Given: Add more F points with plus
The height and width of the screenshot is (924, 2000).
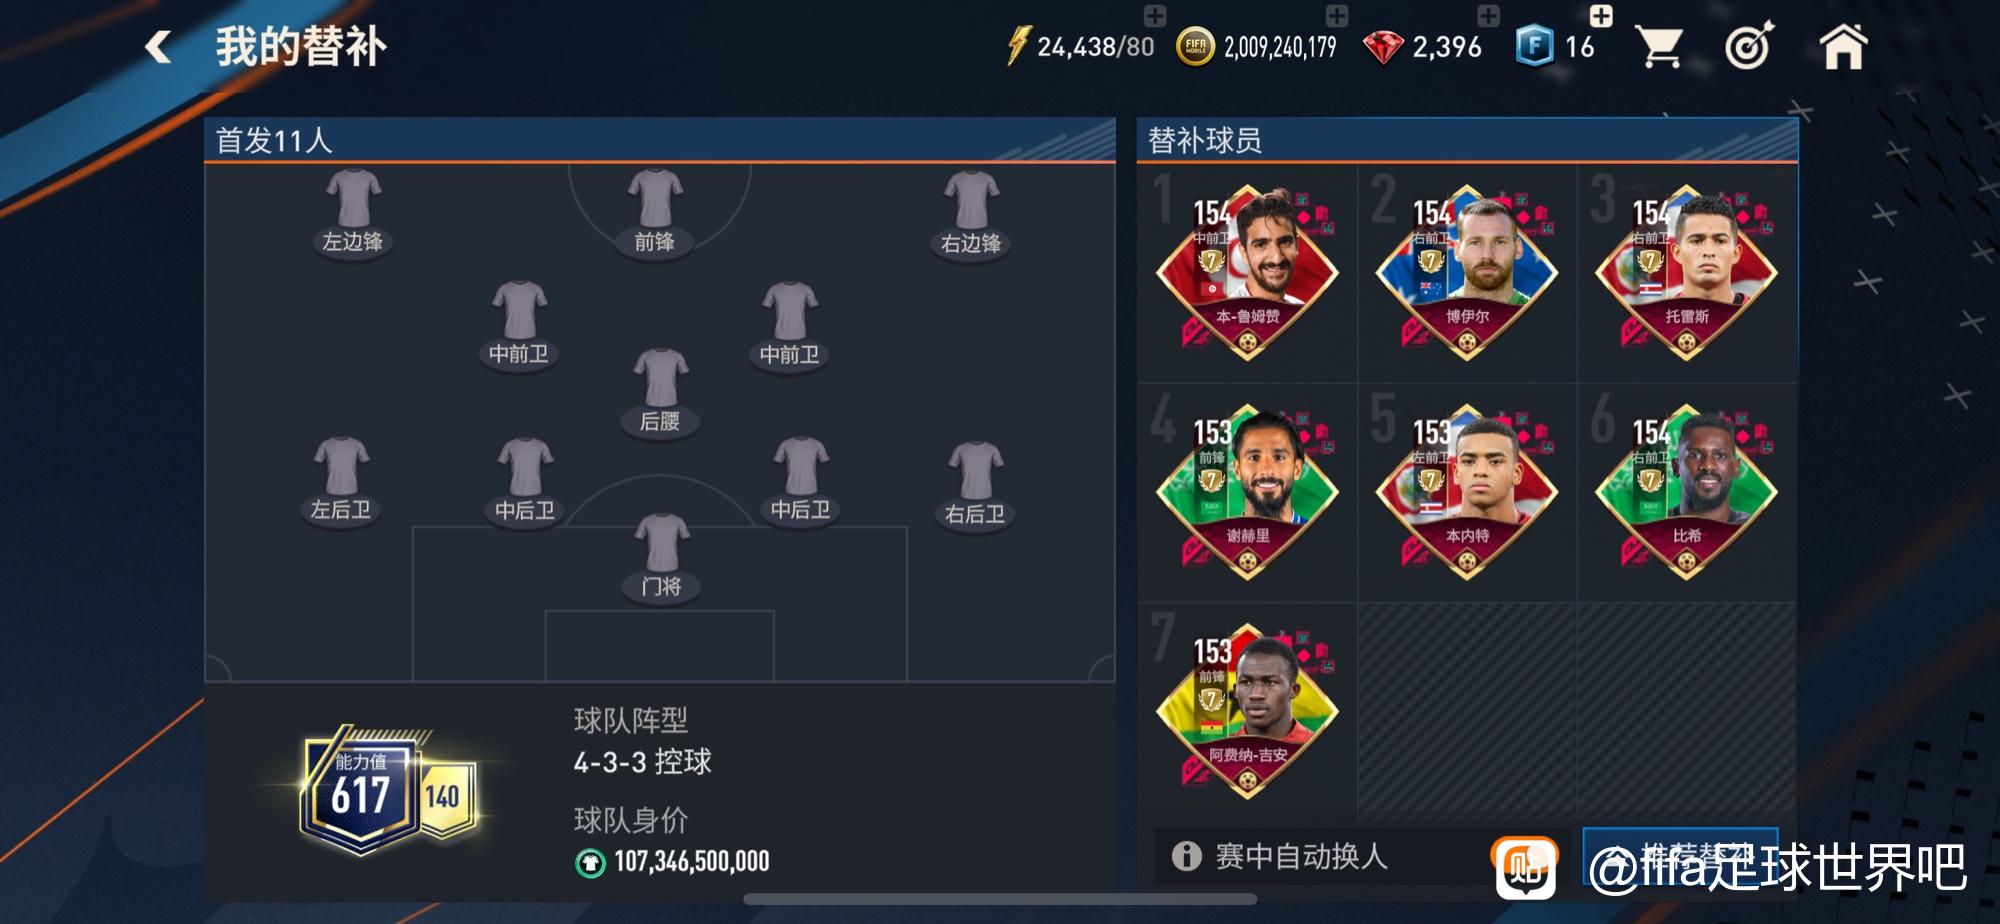Looking at the screenshot, I should (x=1601, y=15).
